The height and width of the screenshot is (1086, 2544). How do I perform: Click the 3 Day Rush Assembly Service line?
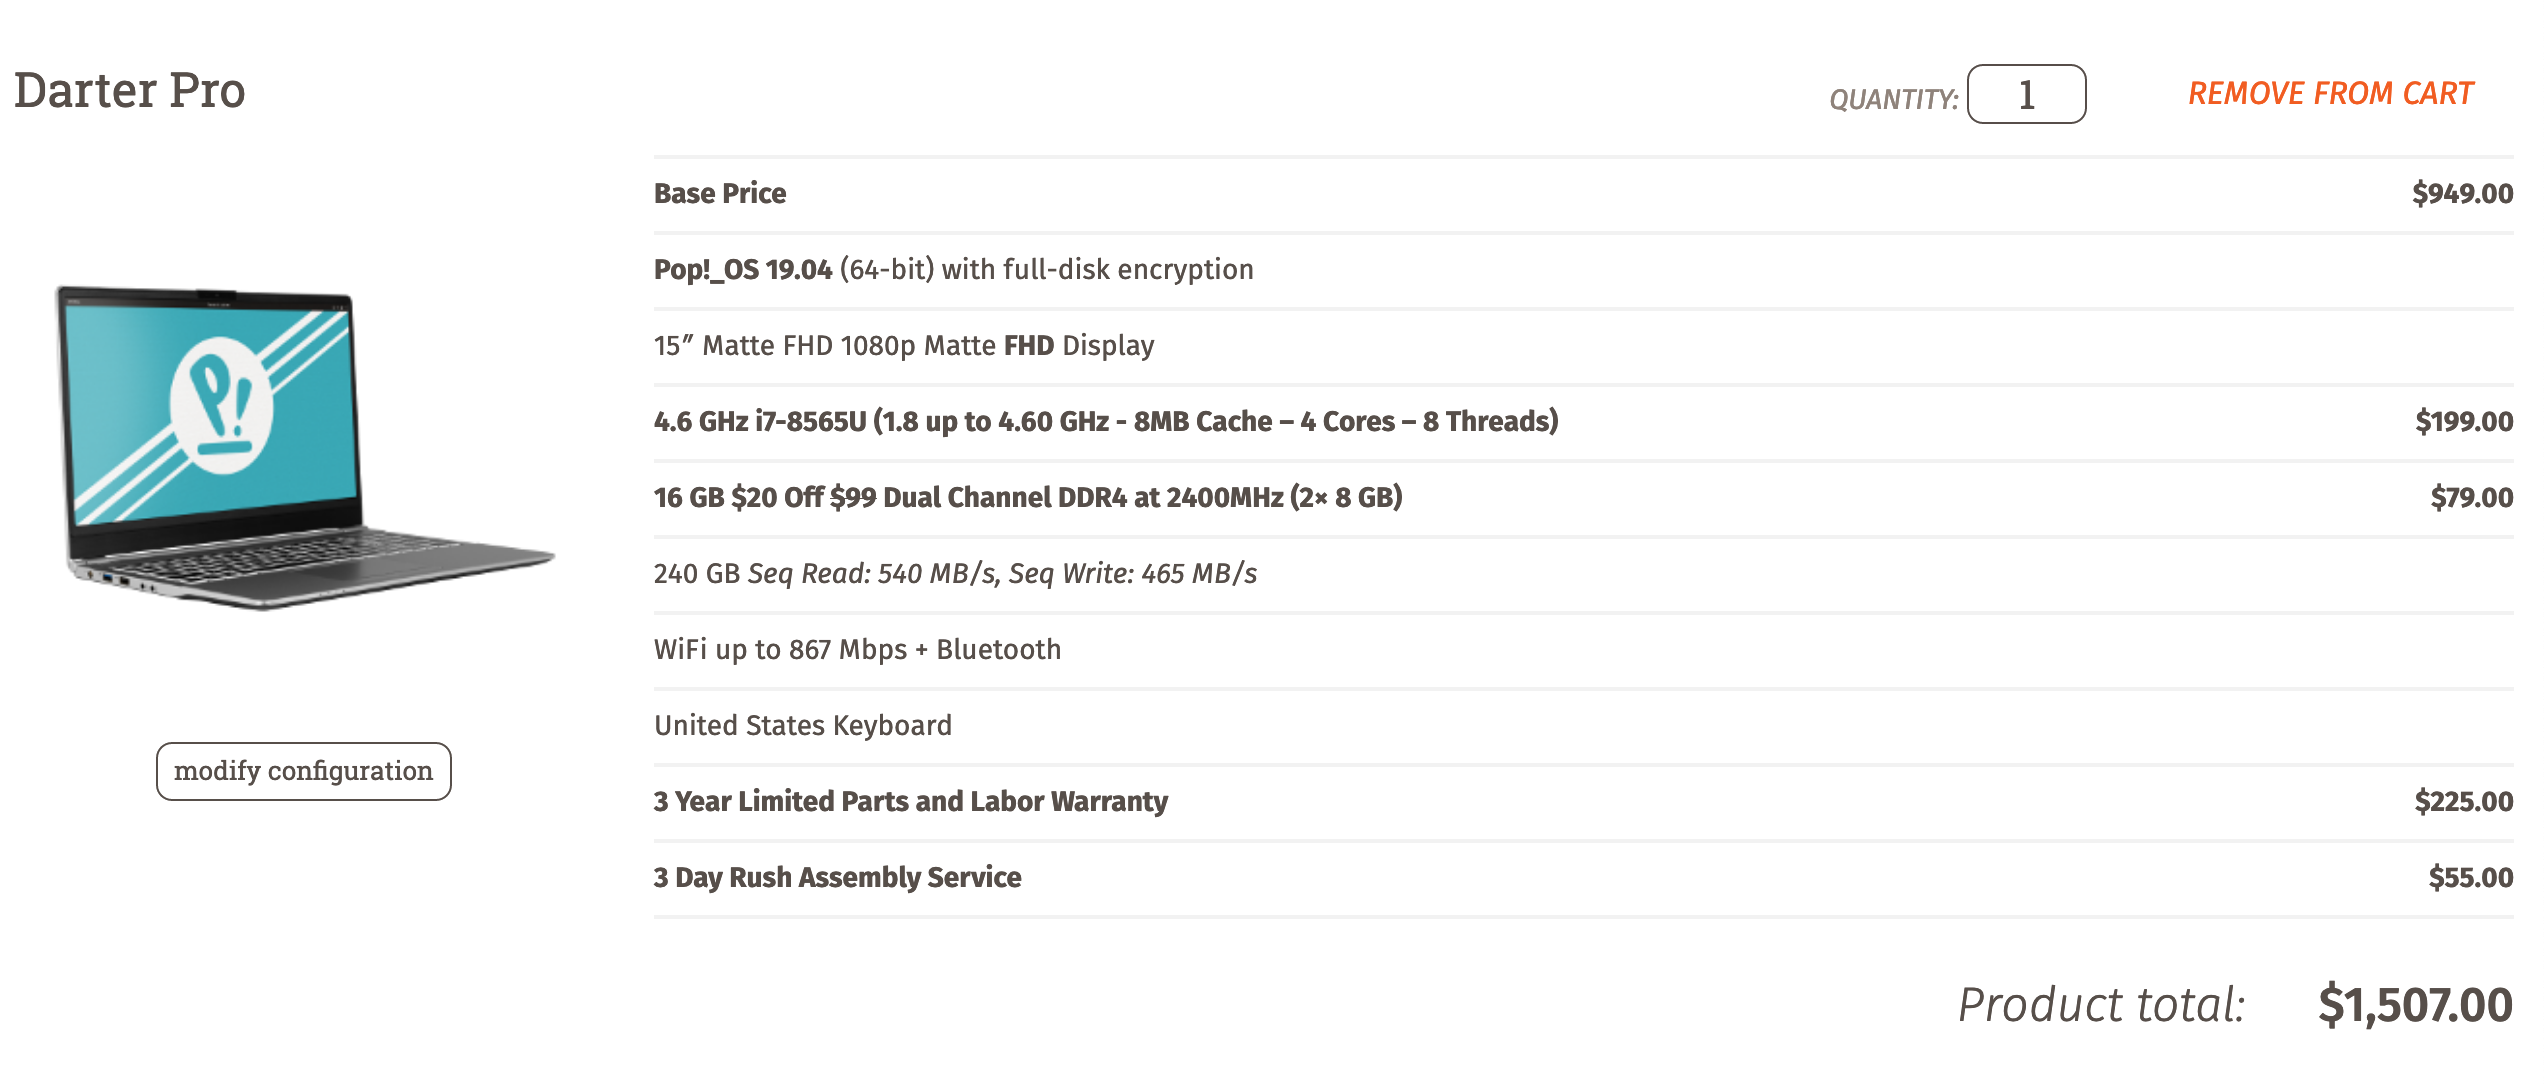(x=837, y=878)
